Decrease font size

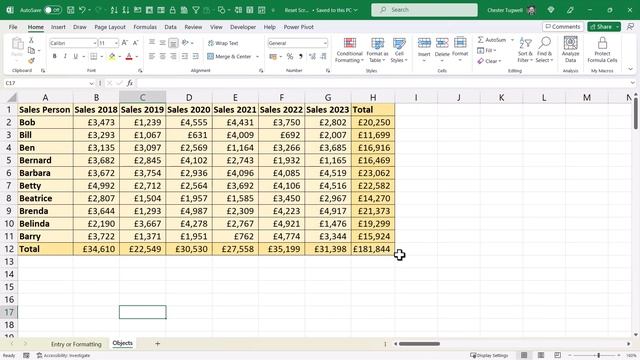[x=136, y=43]
